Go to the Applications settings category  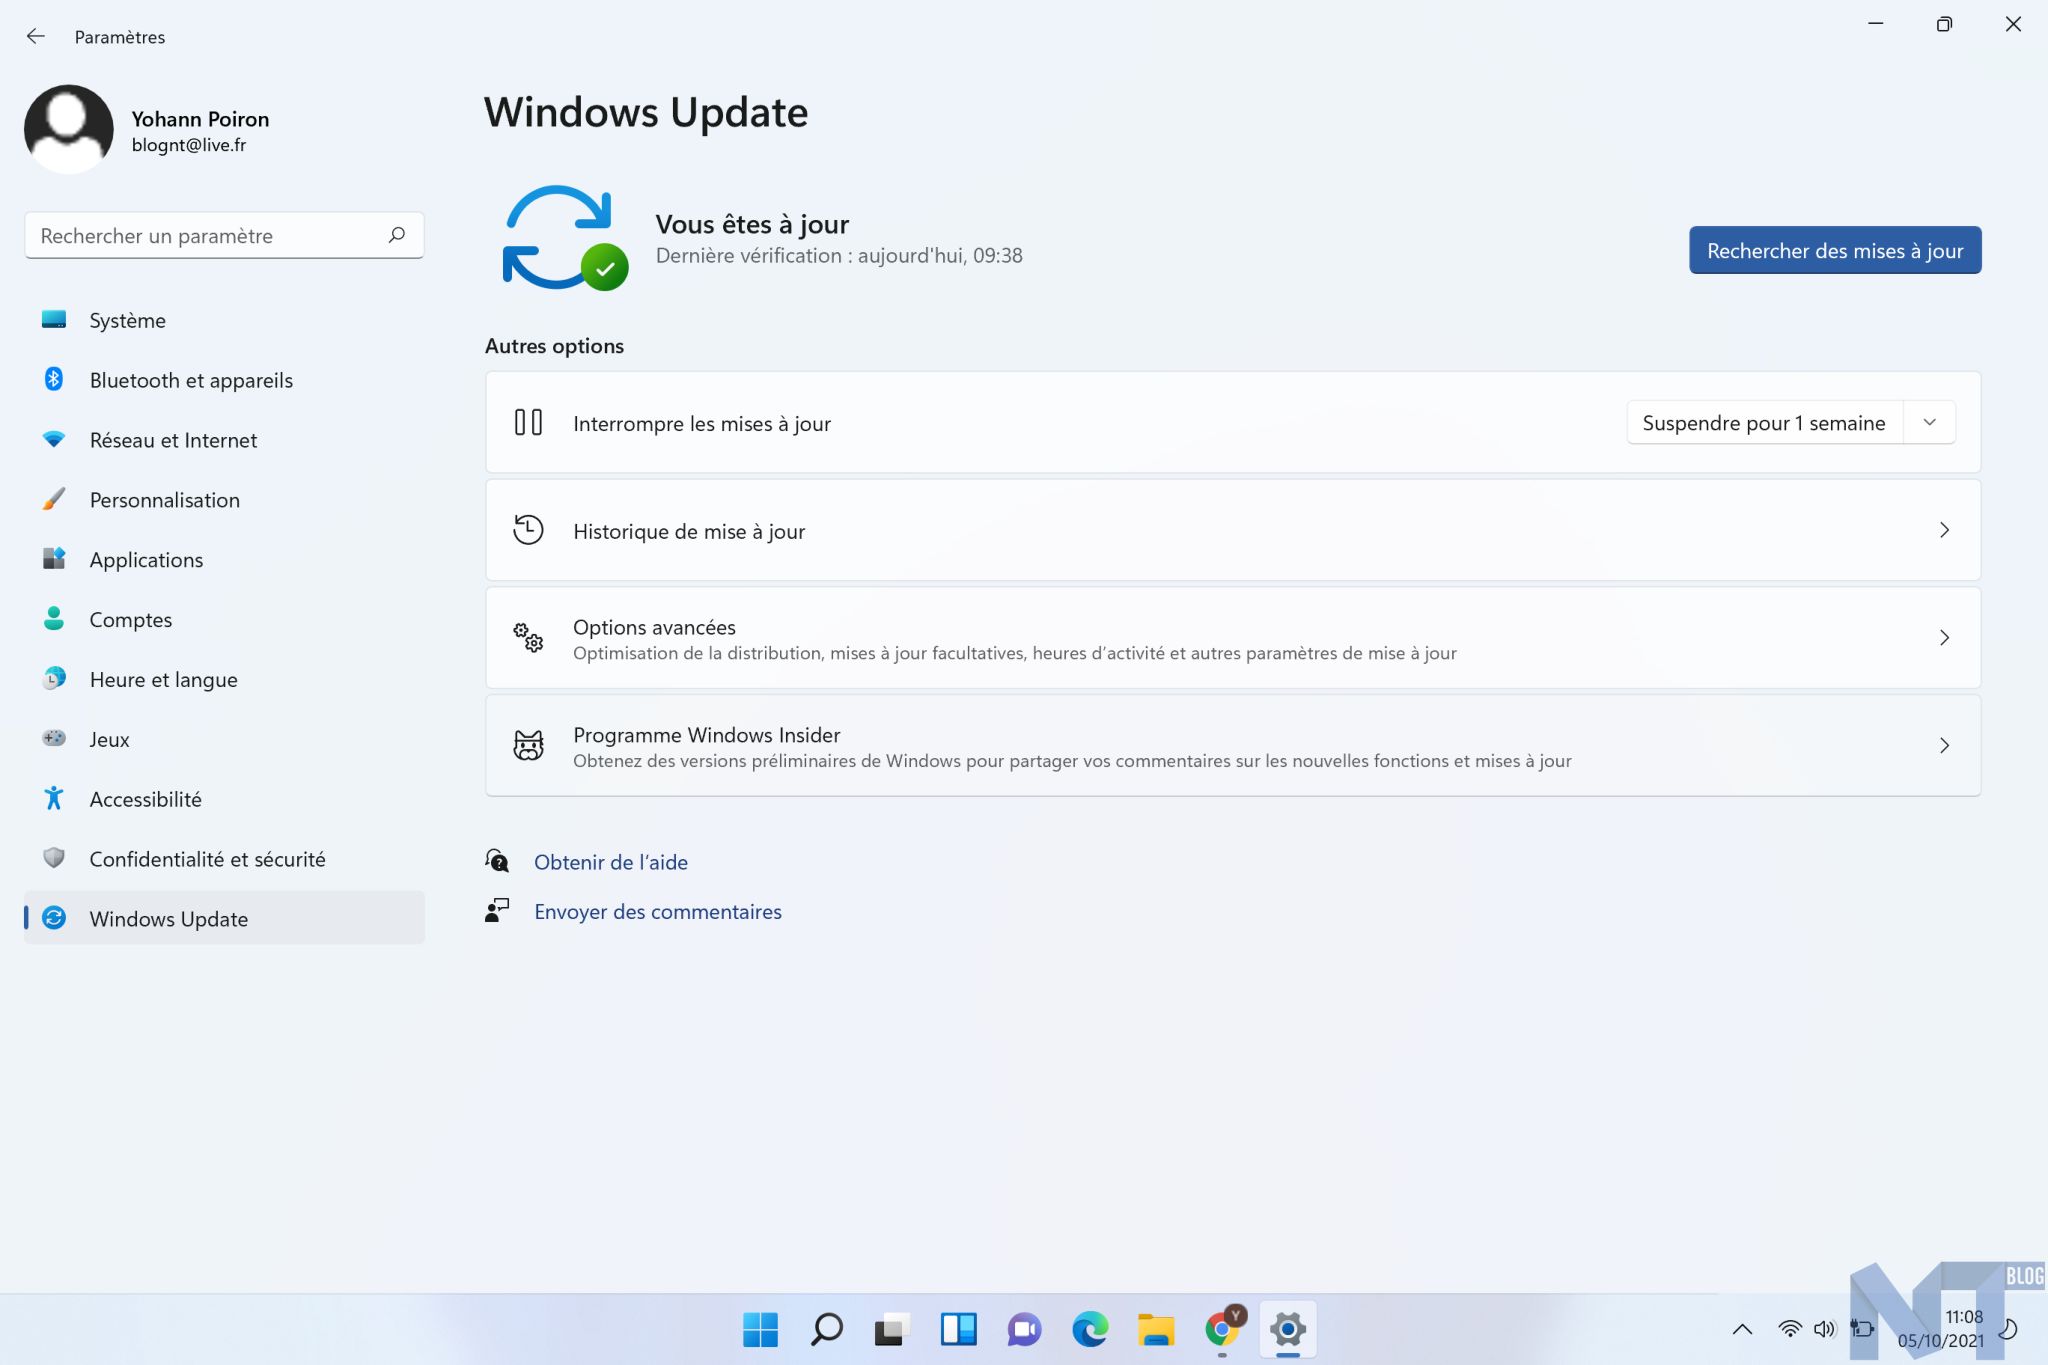146,560
